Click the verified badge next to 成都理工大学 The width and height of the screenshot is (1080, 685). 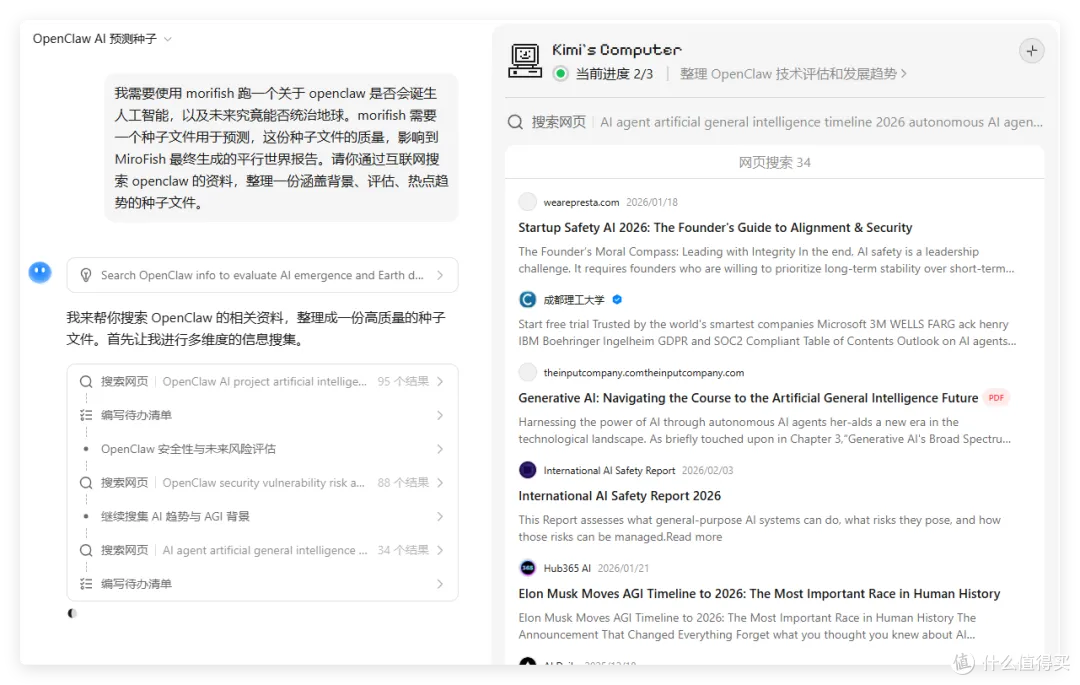[617, 299]
